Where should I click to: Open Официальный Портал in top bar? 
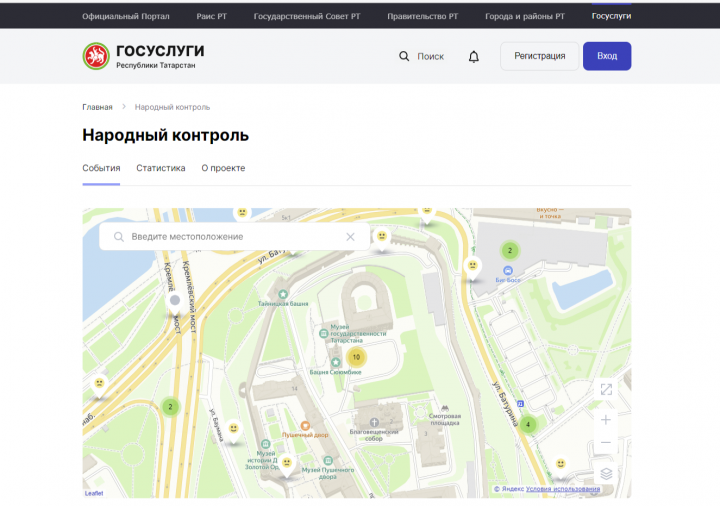pyautogui.click(x=126, y=16)
